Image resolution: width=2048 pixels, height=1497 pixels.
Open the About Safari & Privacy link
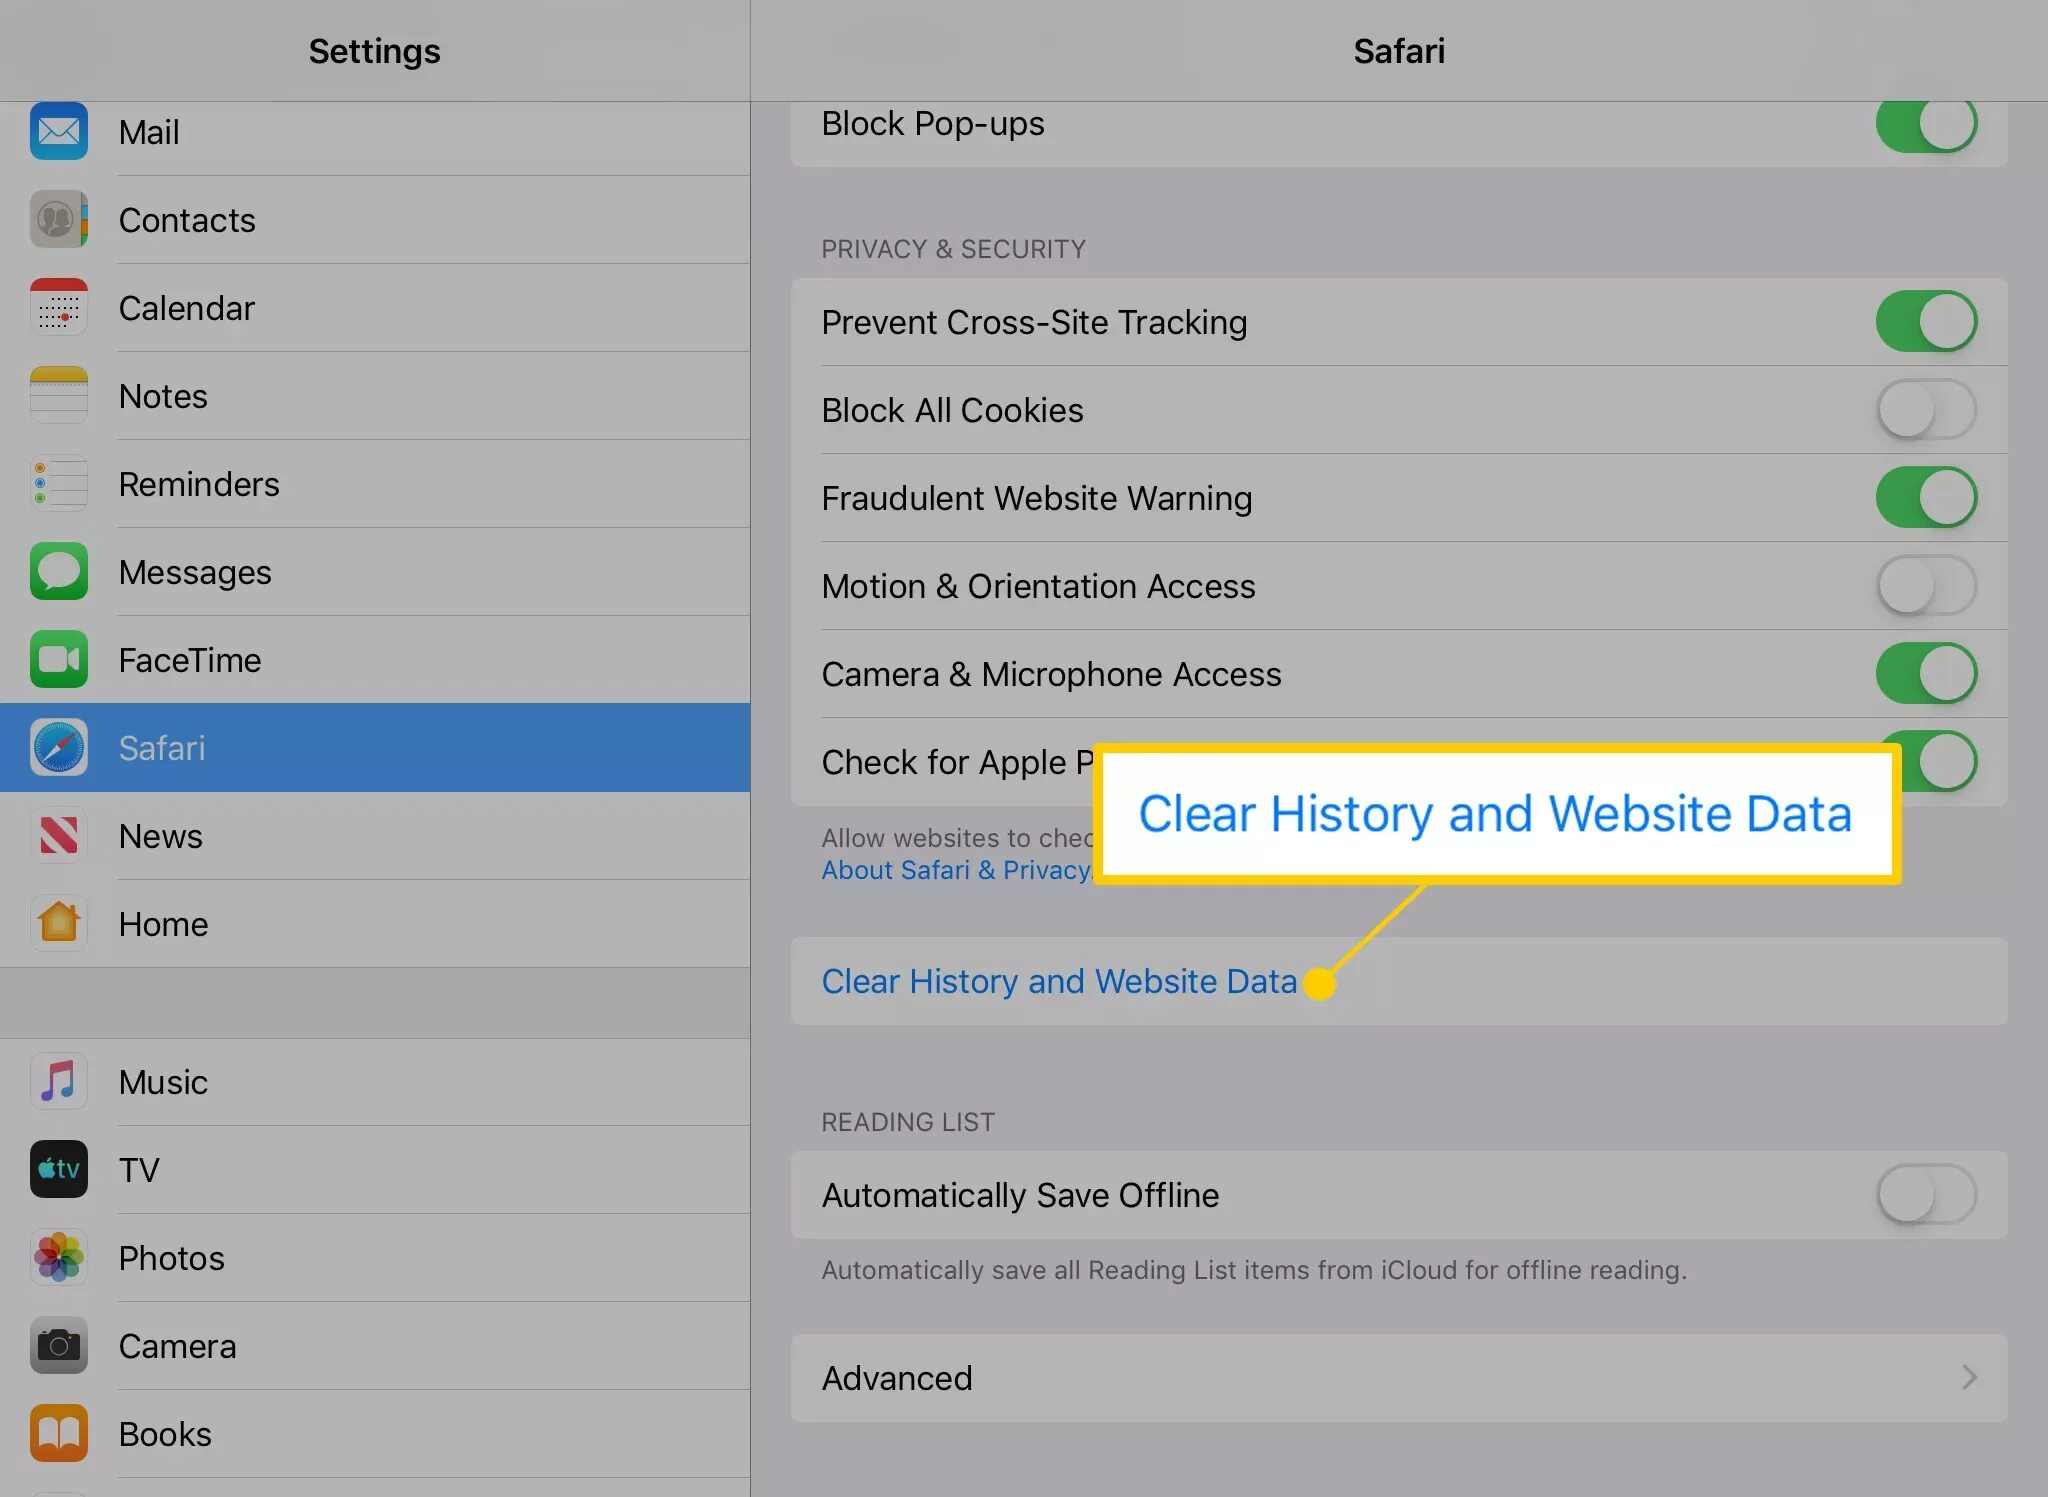click(956, 870)
